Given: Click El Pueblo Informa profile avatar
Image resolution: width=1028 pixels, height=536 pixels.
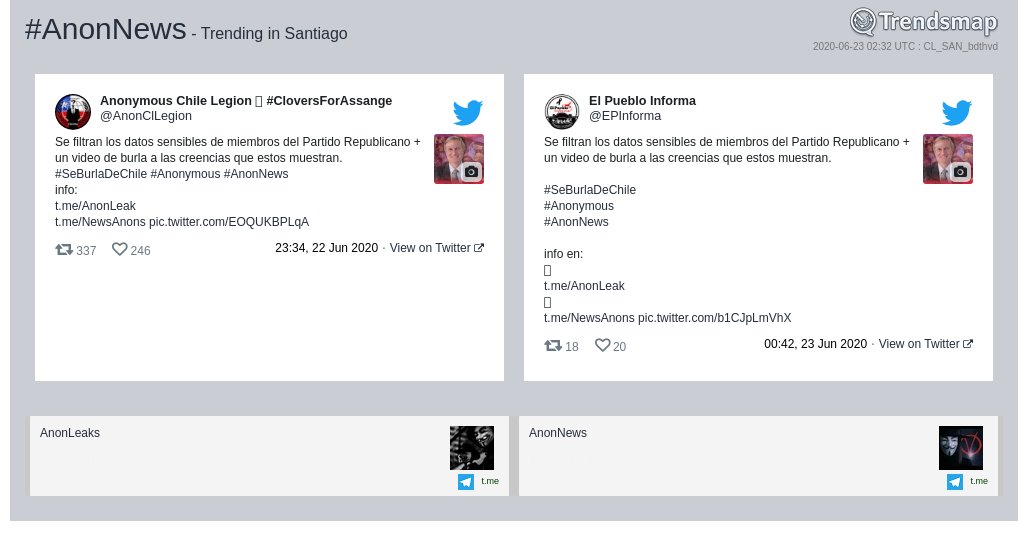Looking at the screenshot, I should [562, 111].
